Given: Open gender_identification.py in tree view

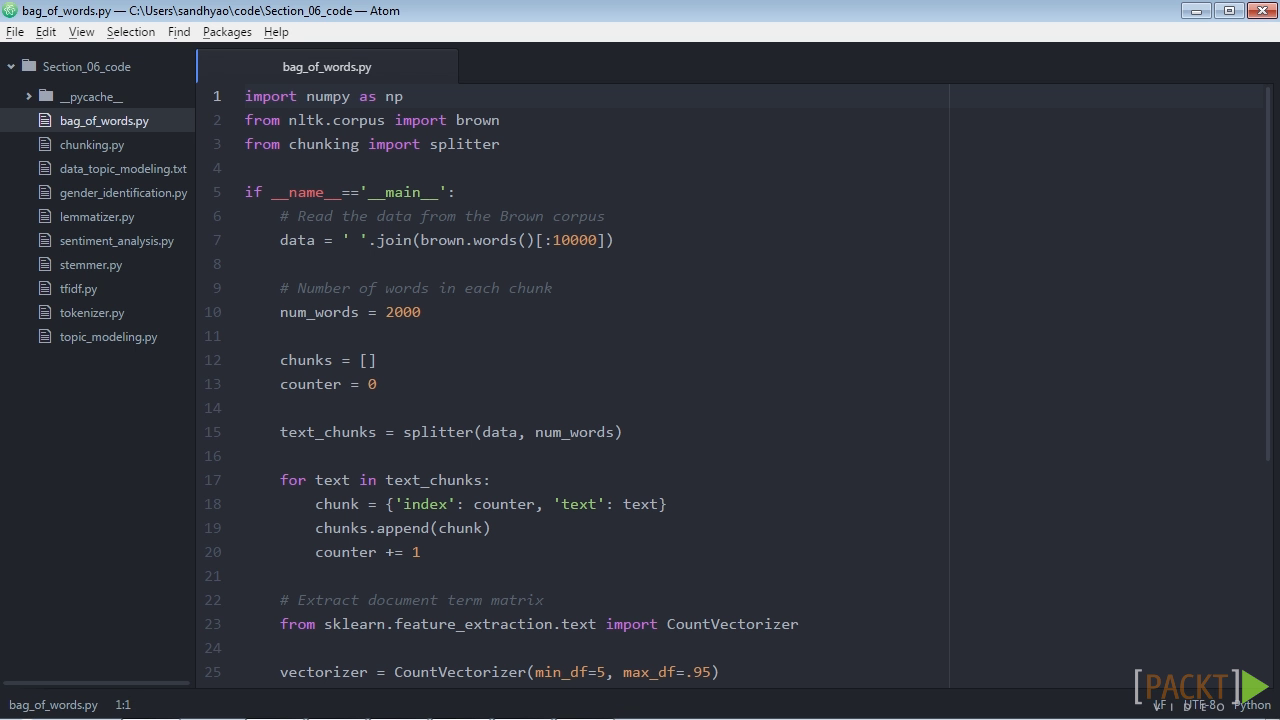Looking at the screenshot, I should pos(123,192).
